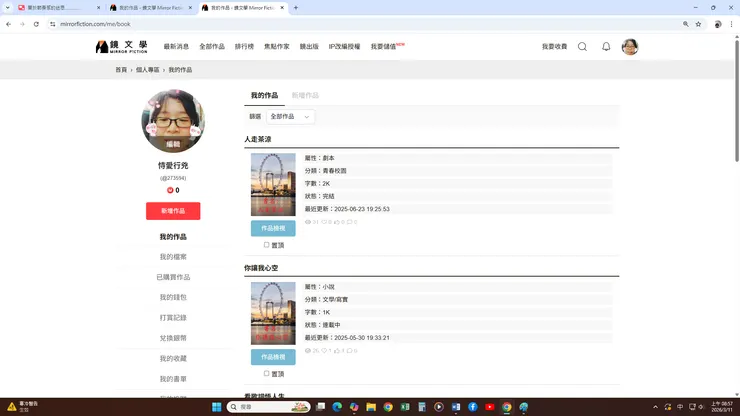The height and width of the screenshot is (416, 740).
Task: Click the Mirror Fiction logo
Action: tap(121, 46)
